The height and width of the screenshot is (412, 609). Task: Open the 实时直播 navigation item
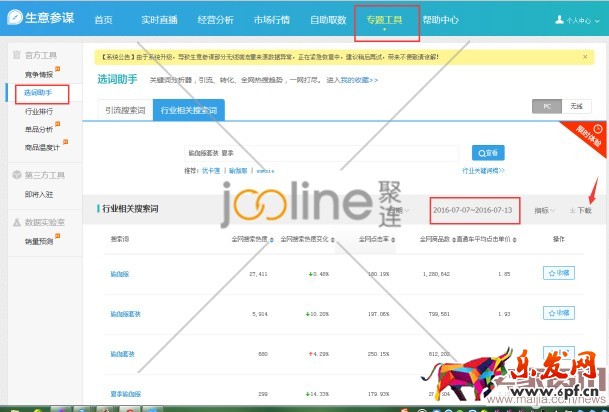pyautogui.click(x=159, y=20)
